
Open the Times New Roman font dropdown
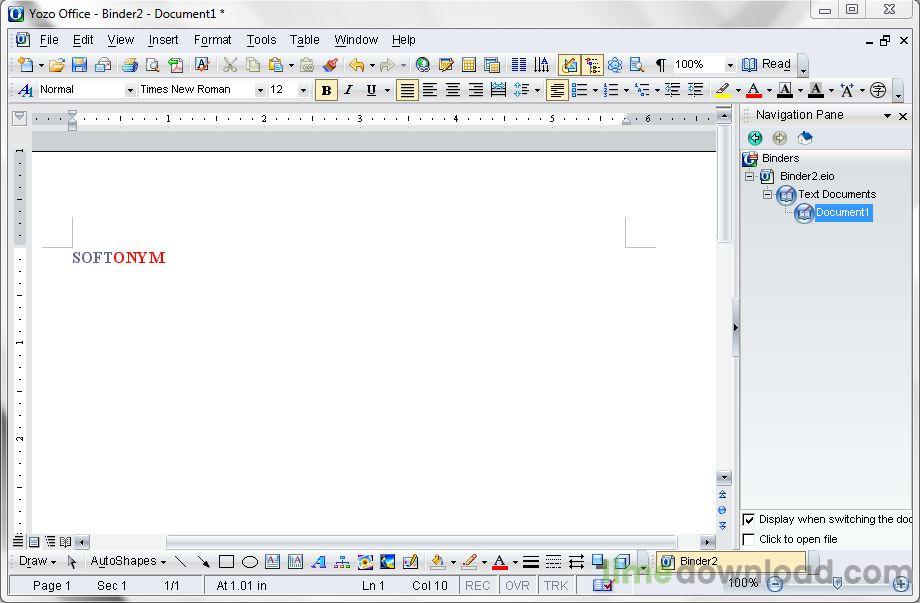(260, 90)
